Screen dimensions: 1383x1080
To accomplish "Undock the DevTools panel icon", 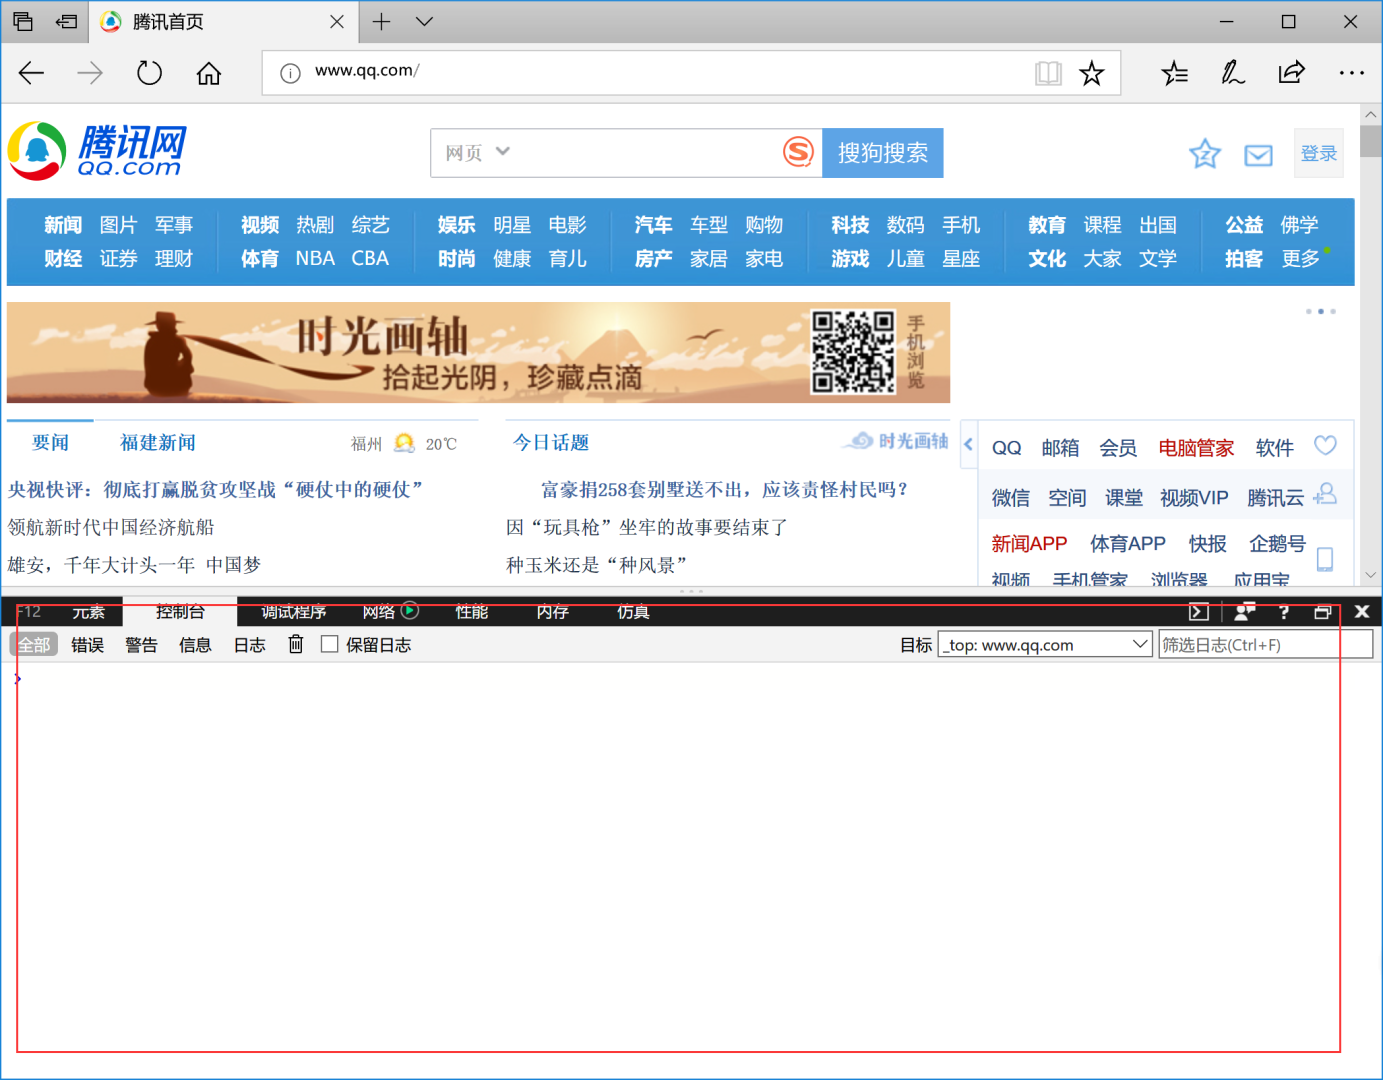I will click(1322, 611).
